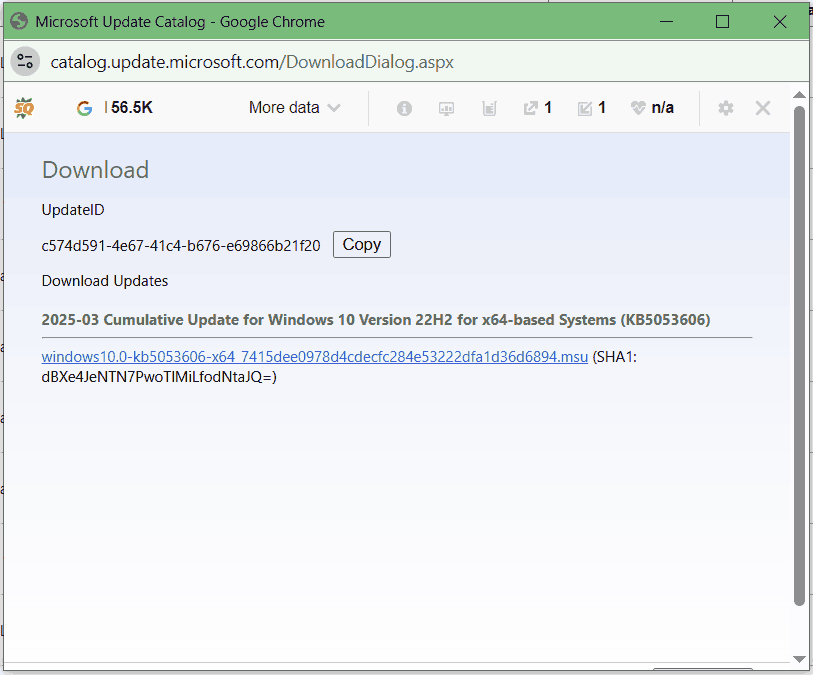Click the site information icon in address bar

(25, 62)
